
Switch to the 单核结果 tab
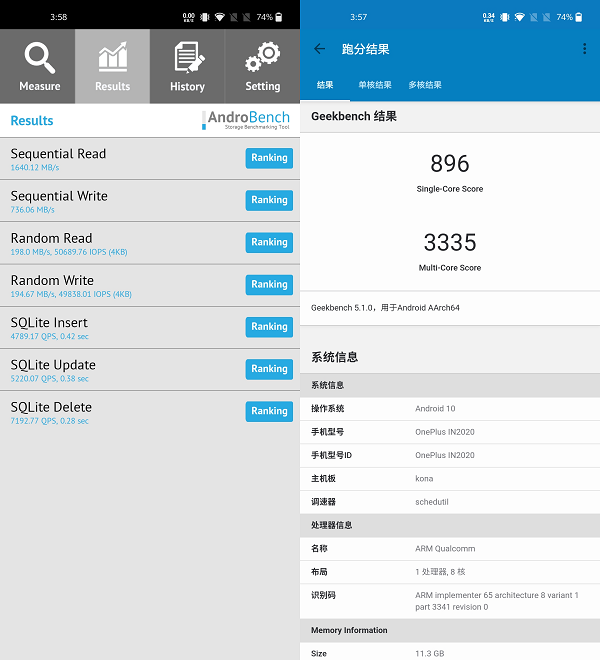point(375,85)
